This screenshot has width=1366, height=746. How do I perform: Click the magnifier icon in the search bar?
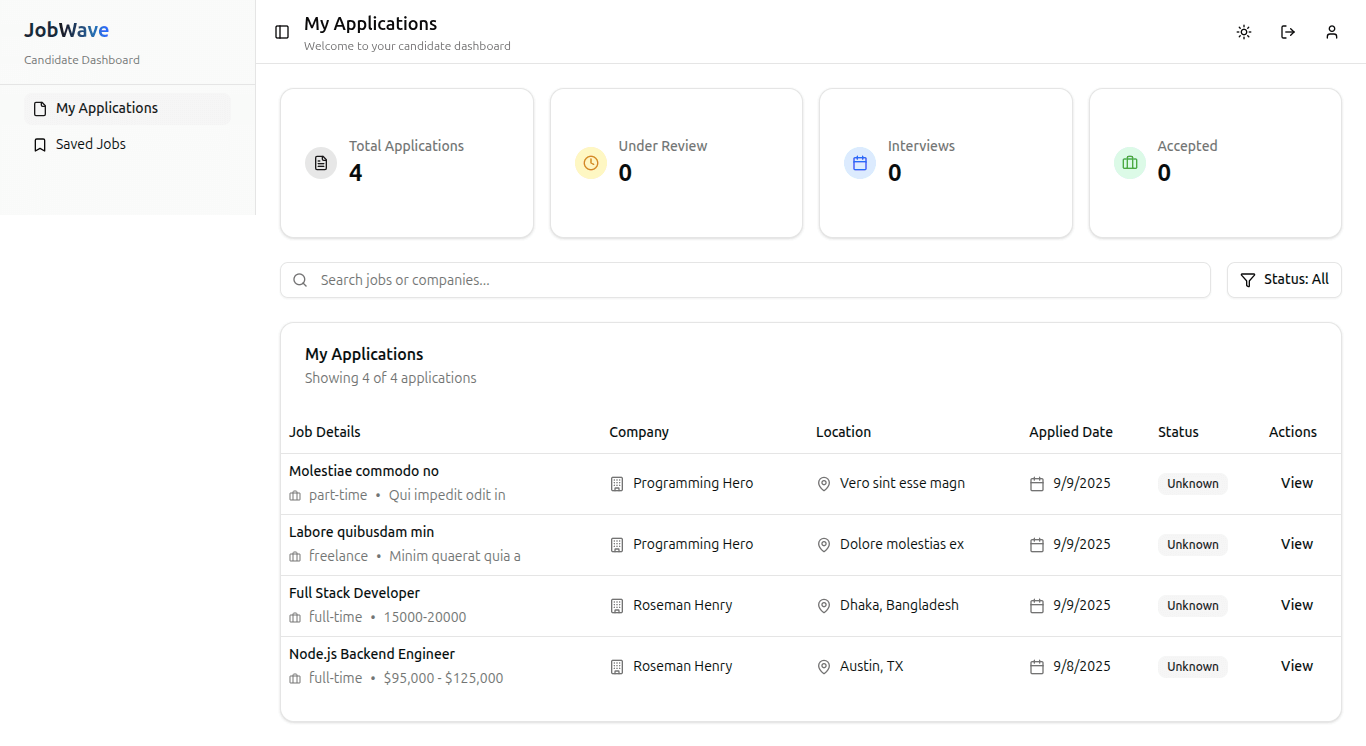300,280
